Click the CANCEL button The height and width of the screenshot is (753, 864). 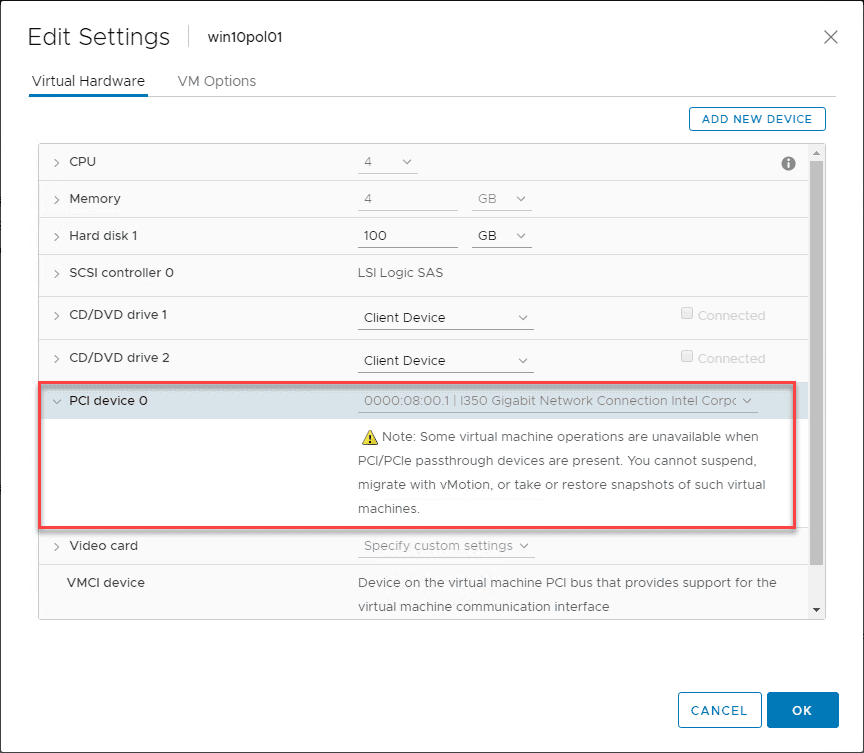tap(719, 710)
